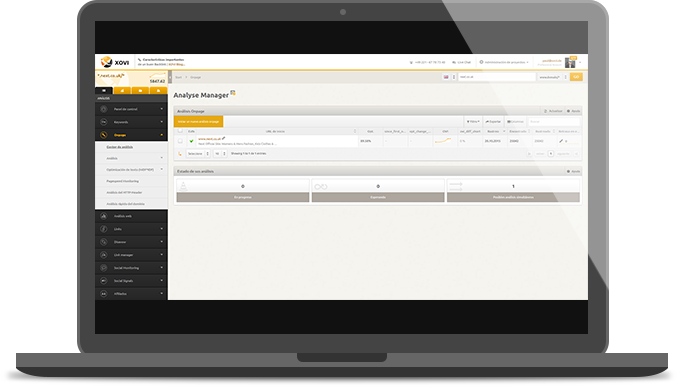Image resolution: width=678 pixels, height=387 pixels.
Task: Expand the Panel de control menu arrow
Action: tap(162, 109)
